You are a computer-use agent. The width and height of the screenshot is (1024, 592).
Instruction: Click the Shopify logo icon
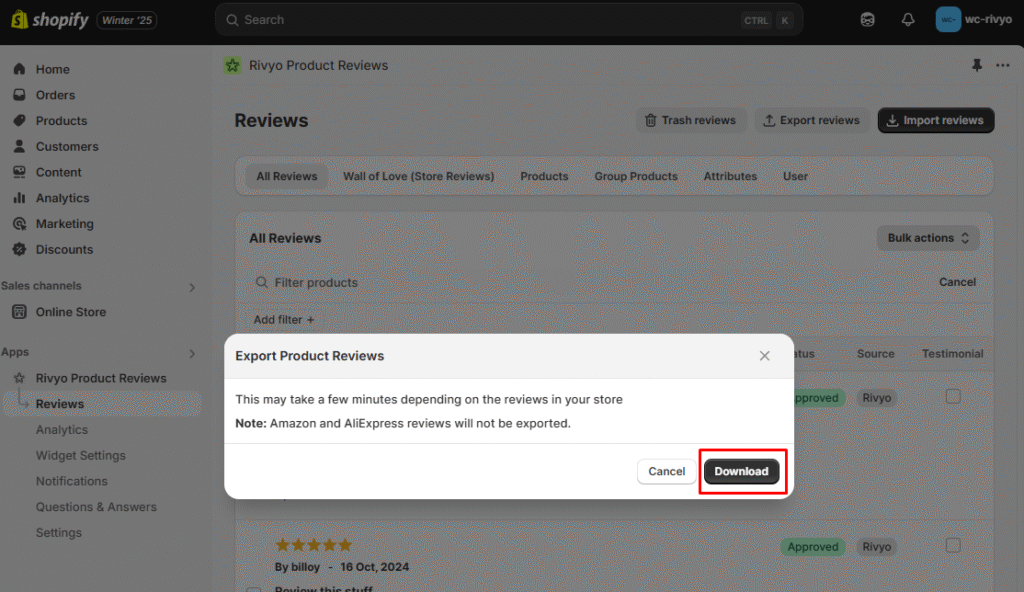(x=17, y=20)
